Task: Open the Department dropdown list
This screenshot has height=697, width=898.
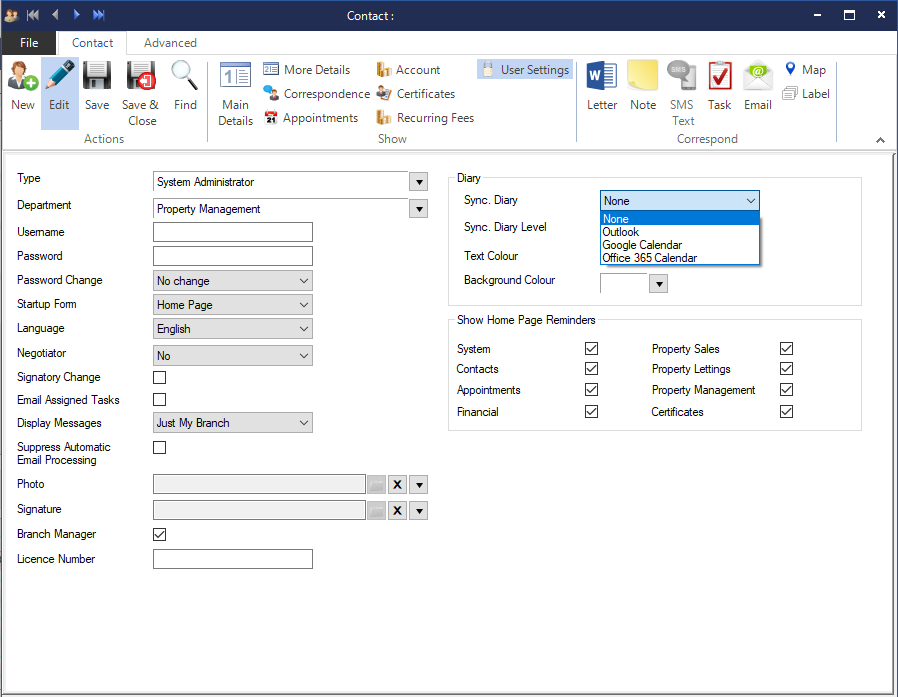Action: click(x=418, y=209)
